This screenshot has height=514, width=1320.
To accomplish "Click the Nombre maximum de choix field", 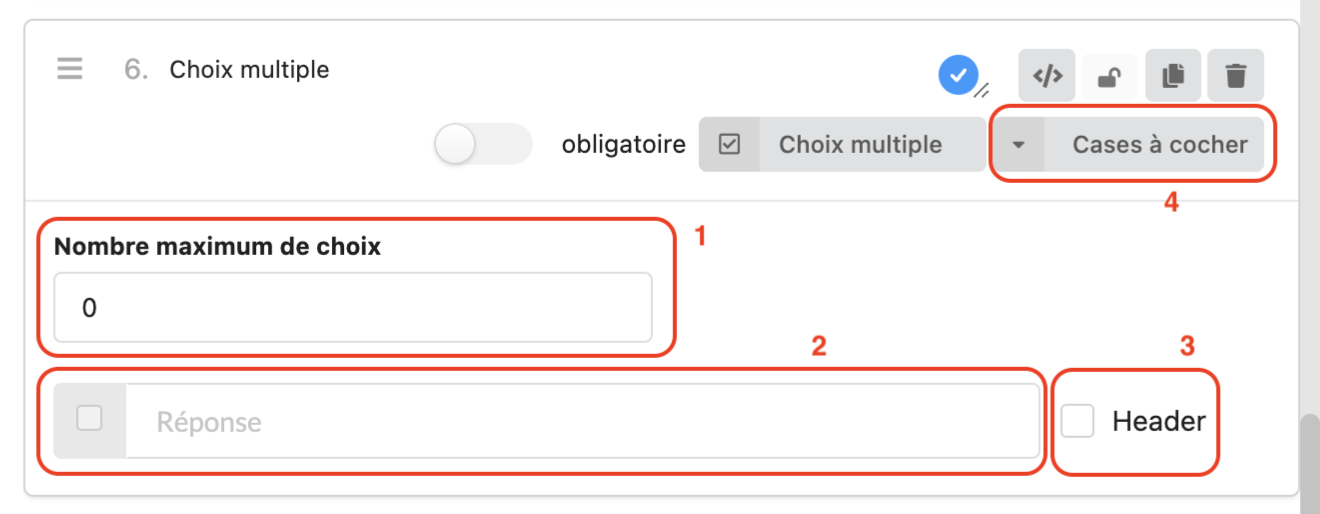I will pos(352,308).
